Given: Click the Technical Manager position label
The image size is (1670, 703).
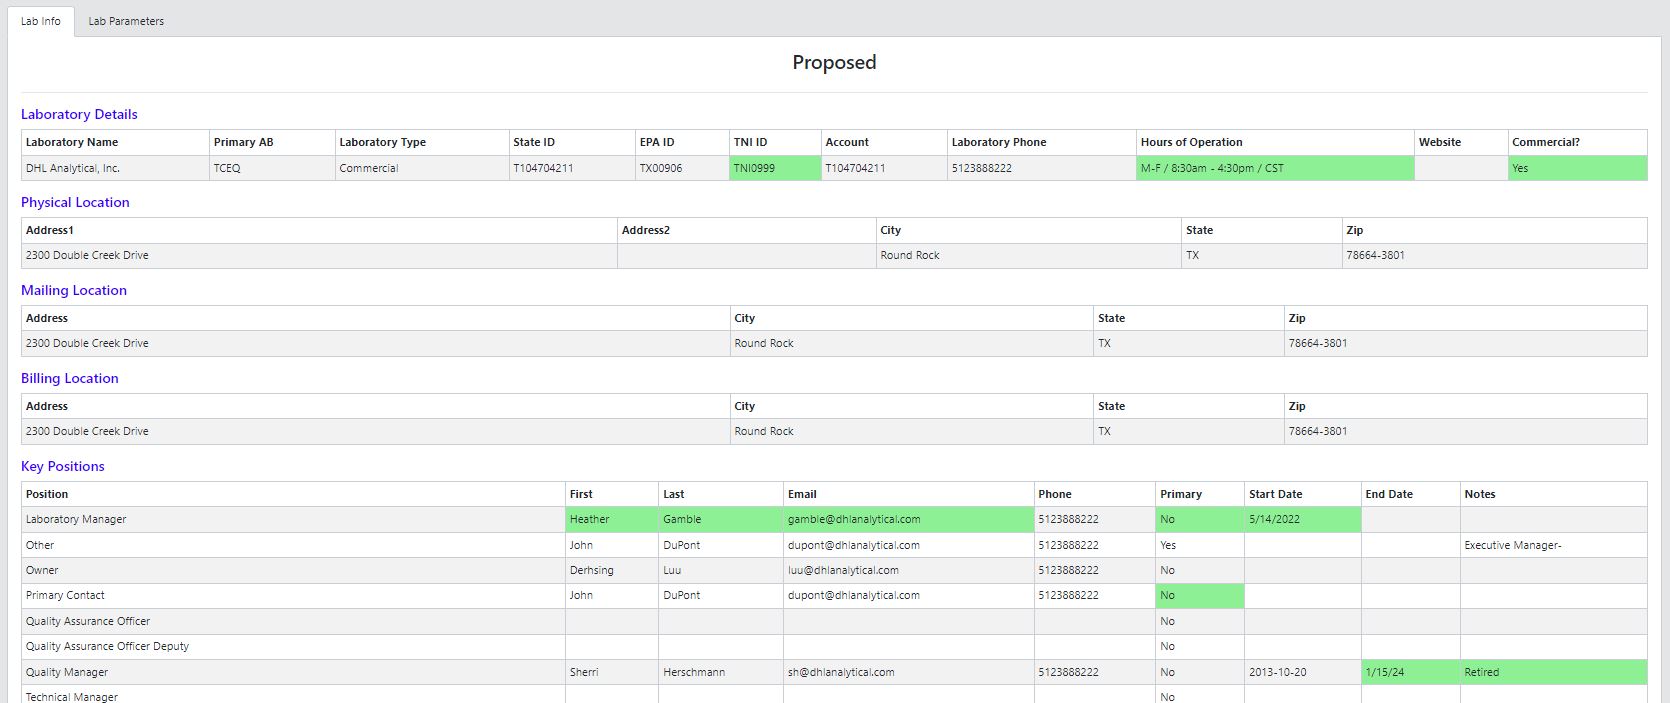Looking at the screenshot, I should tap(72, 697).
